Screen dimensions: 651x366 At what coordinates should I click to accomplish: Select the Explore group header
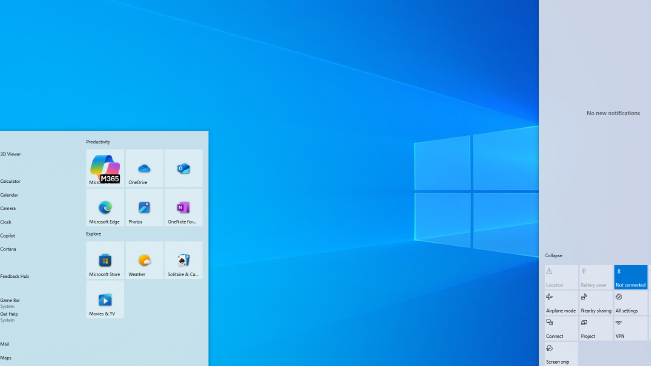[93, 234]
